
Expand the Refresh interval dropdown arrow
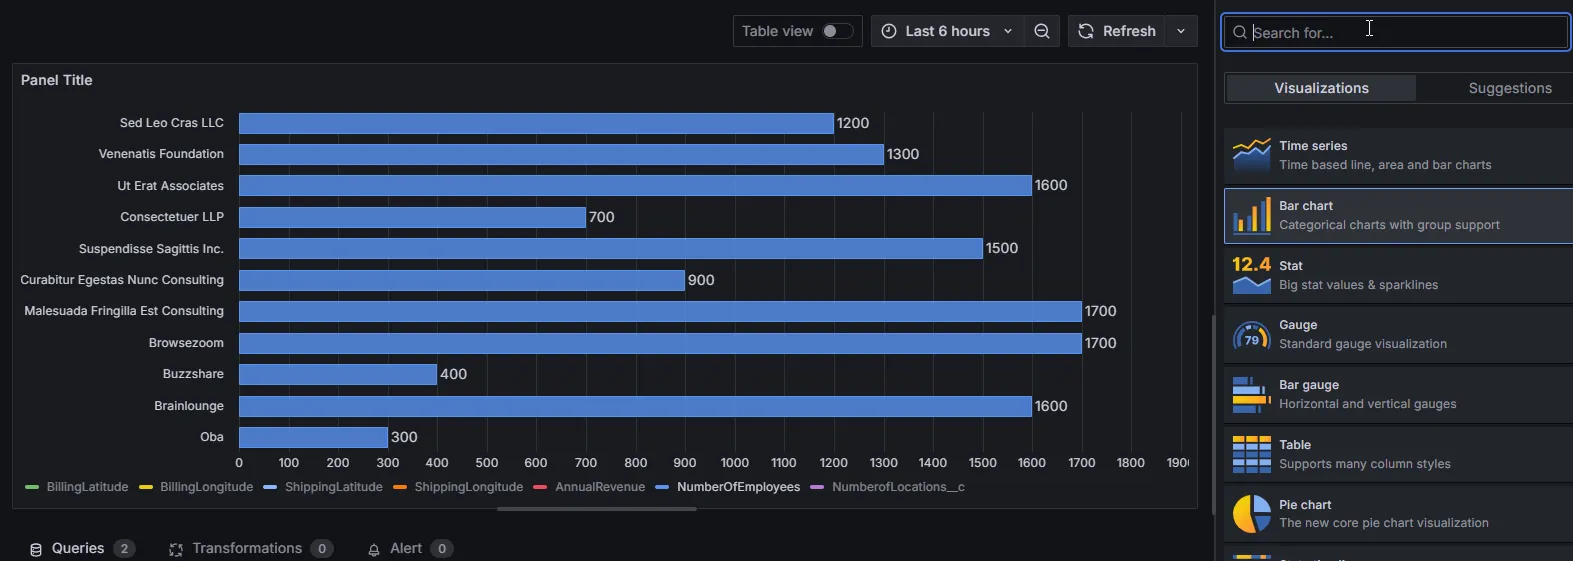1181,32
